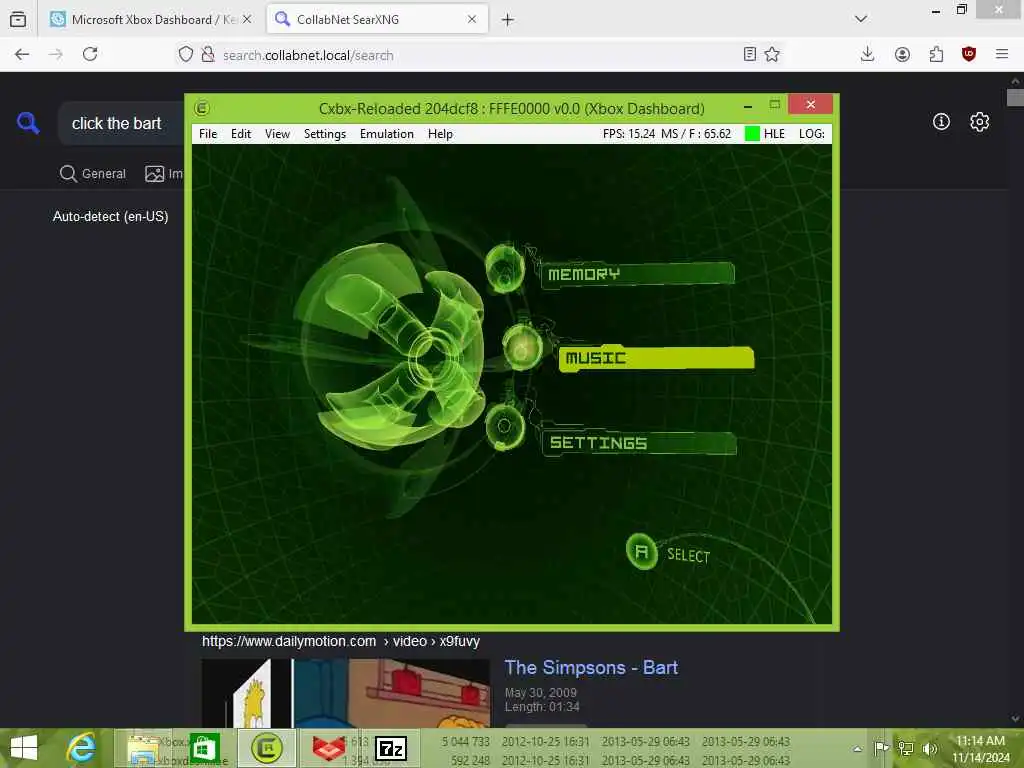Open the SearXNG about info icon
This screenshot has width=1024, height=768.
[x=941, y=121]
